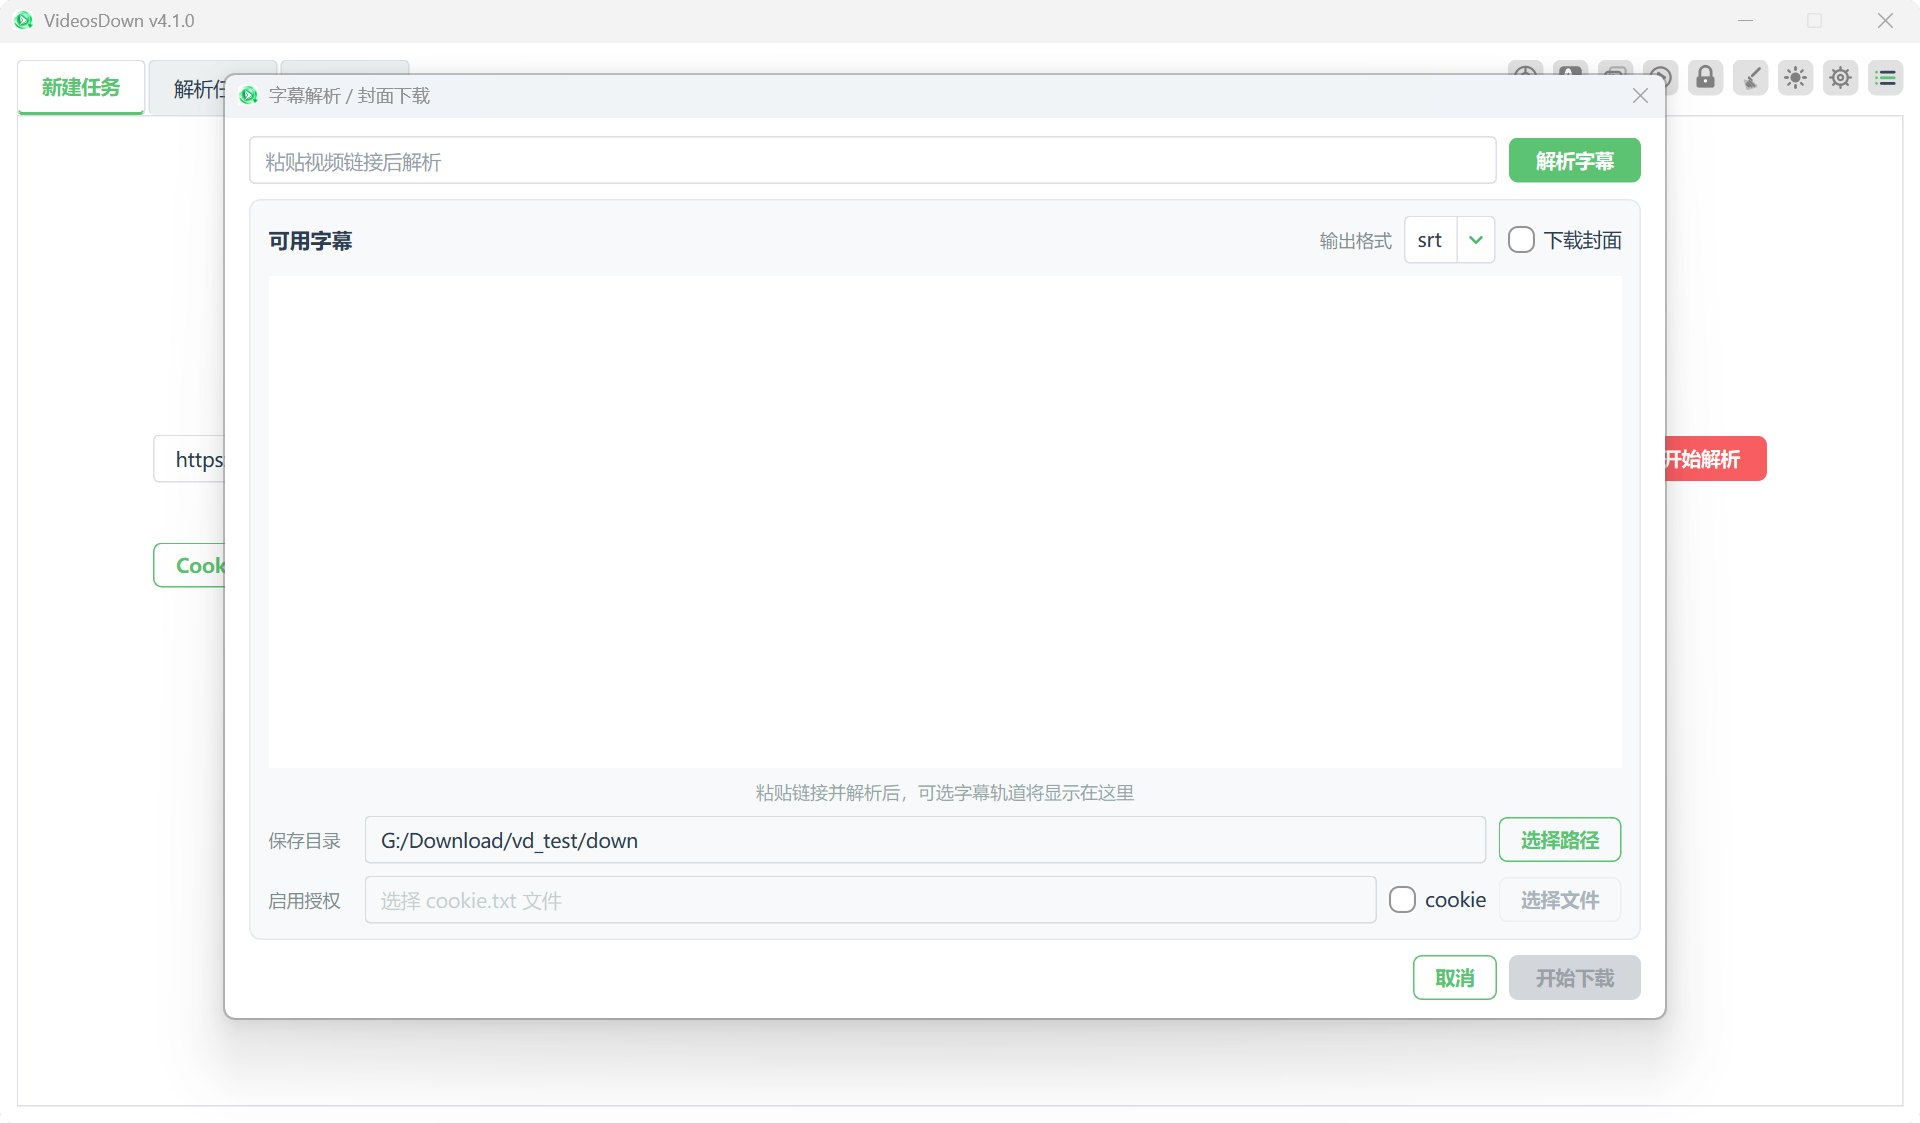1920x1123 pixels.
Task: Open the green list menu icon
Action: (x=1885, y=78)
